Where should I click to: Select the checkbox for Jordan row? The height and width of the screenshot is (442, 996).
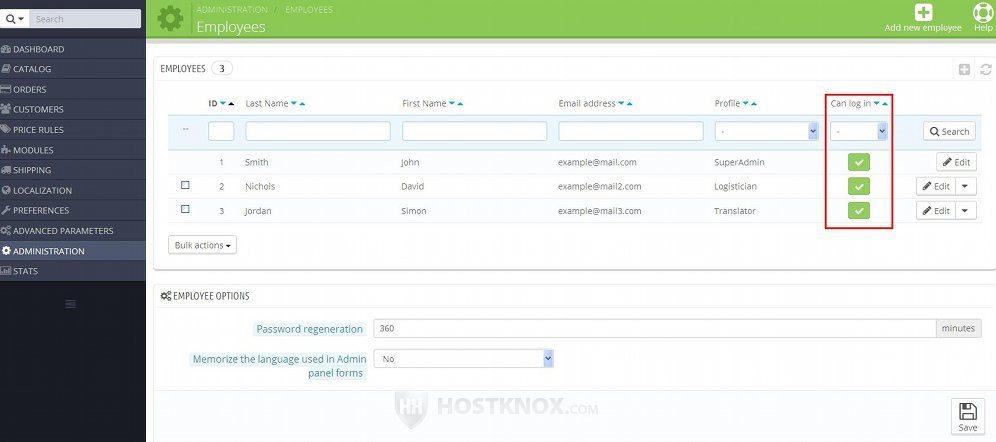pos(185,209)
